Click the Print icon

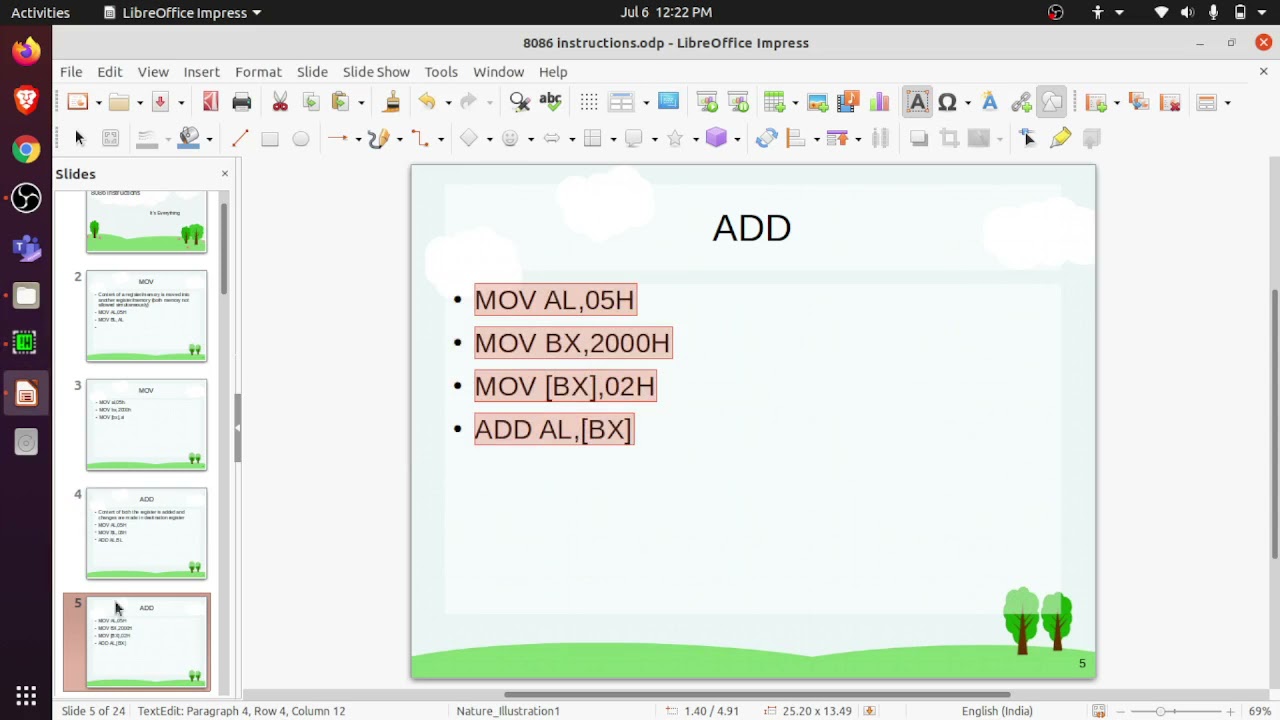(x=241, y=101)
